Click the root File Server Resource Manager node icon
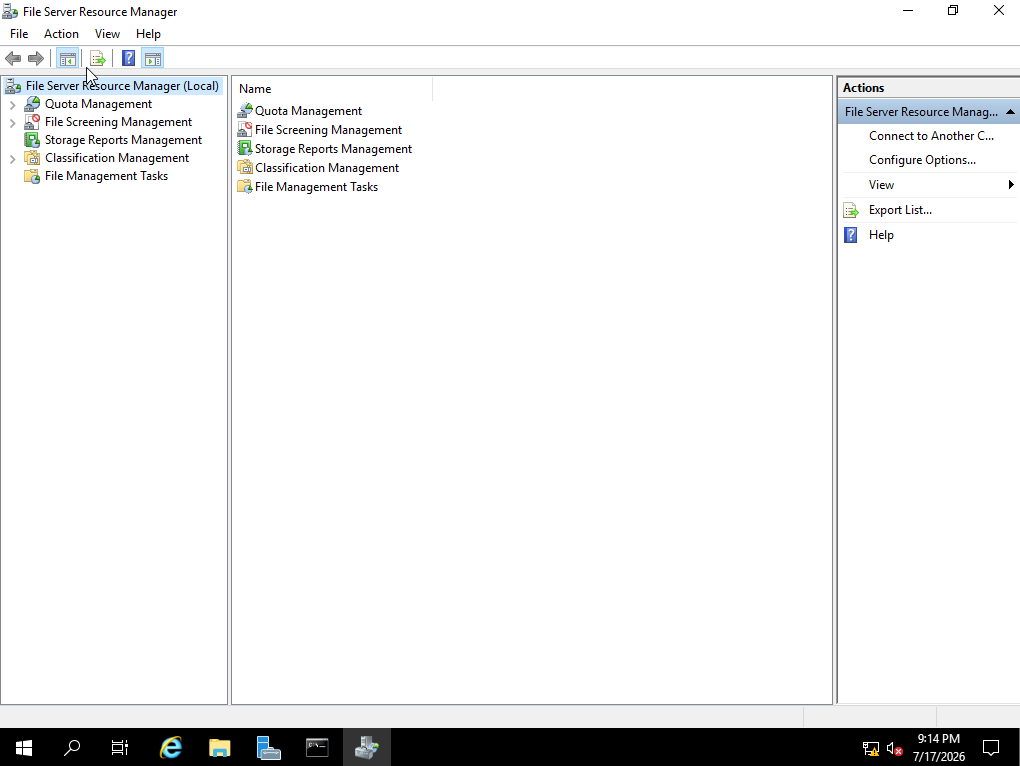 [x=13, y=86]
